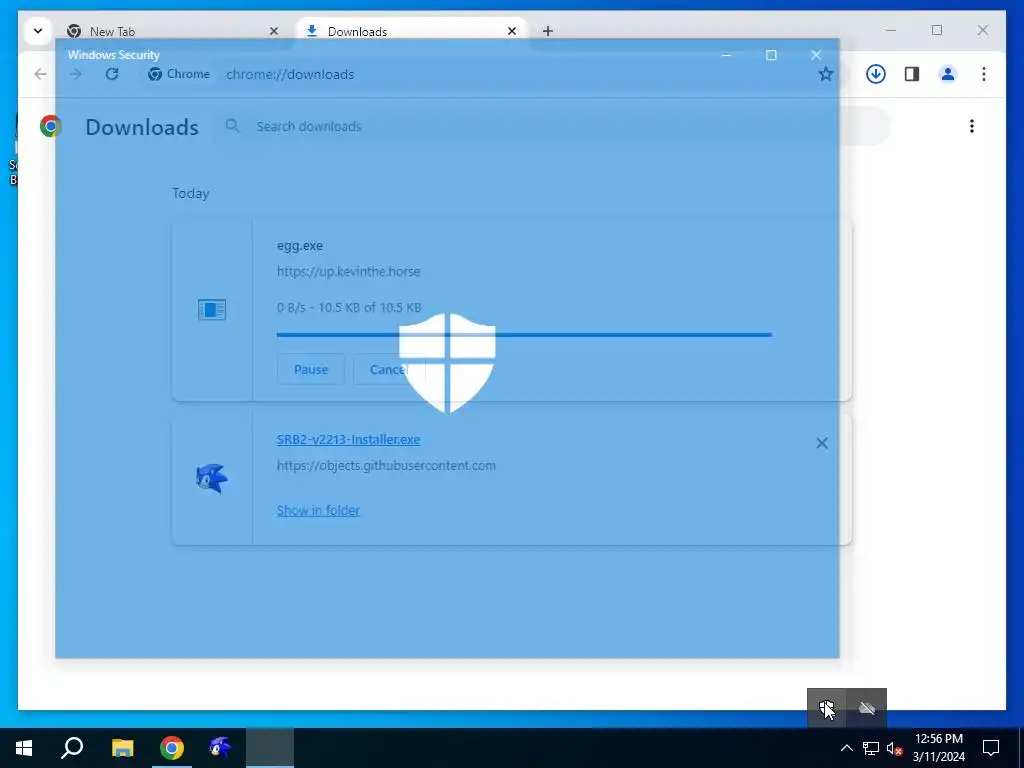Click the Windows Security shield logo
This screenshot has width=1024, height=768.
click(x=447, y=362)
